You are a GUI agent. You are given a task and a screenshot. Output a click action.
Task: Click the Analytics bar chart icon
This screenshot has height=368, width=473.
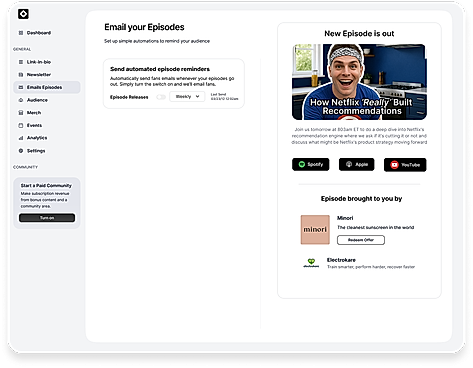tap(21, 138)
